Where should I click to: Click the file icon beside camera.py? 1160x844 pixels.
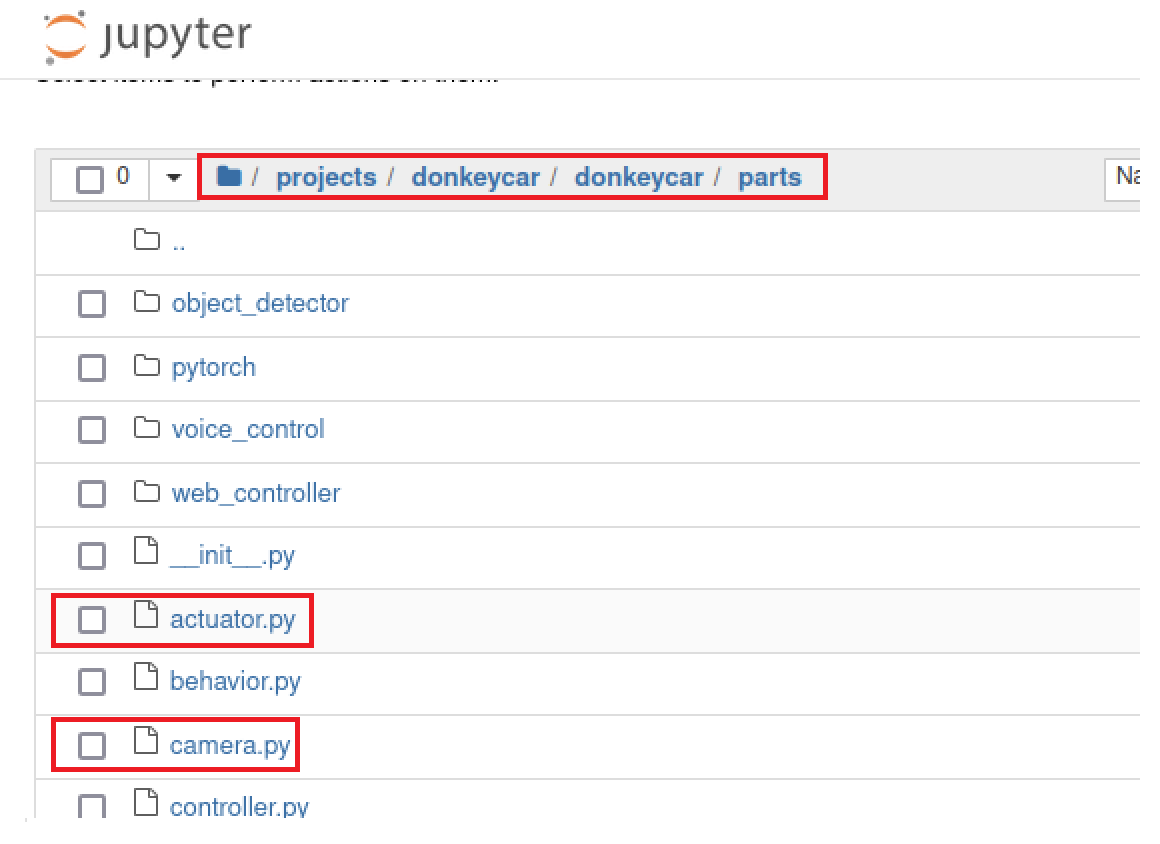[146, 743]
